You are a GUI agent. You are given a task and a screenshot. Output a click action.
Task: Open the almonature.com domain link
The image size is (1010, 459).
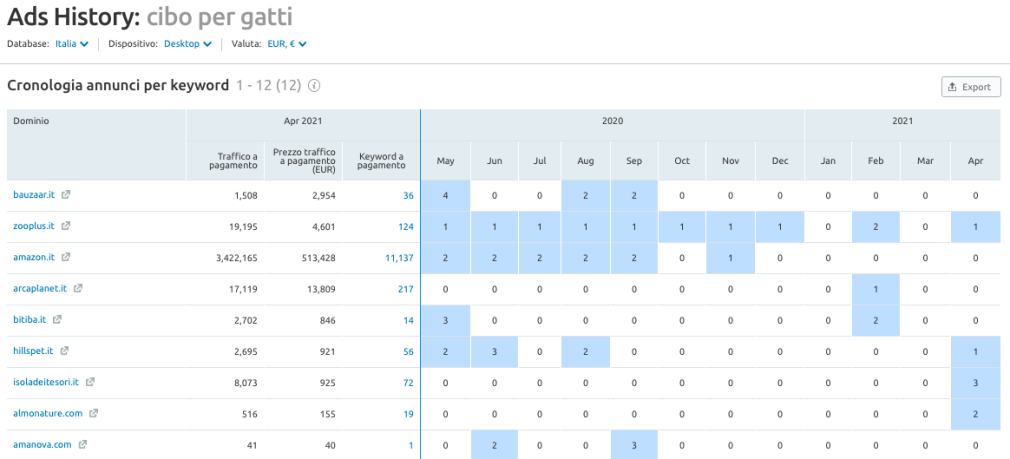(48, 413)
